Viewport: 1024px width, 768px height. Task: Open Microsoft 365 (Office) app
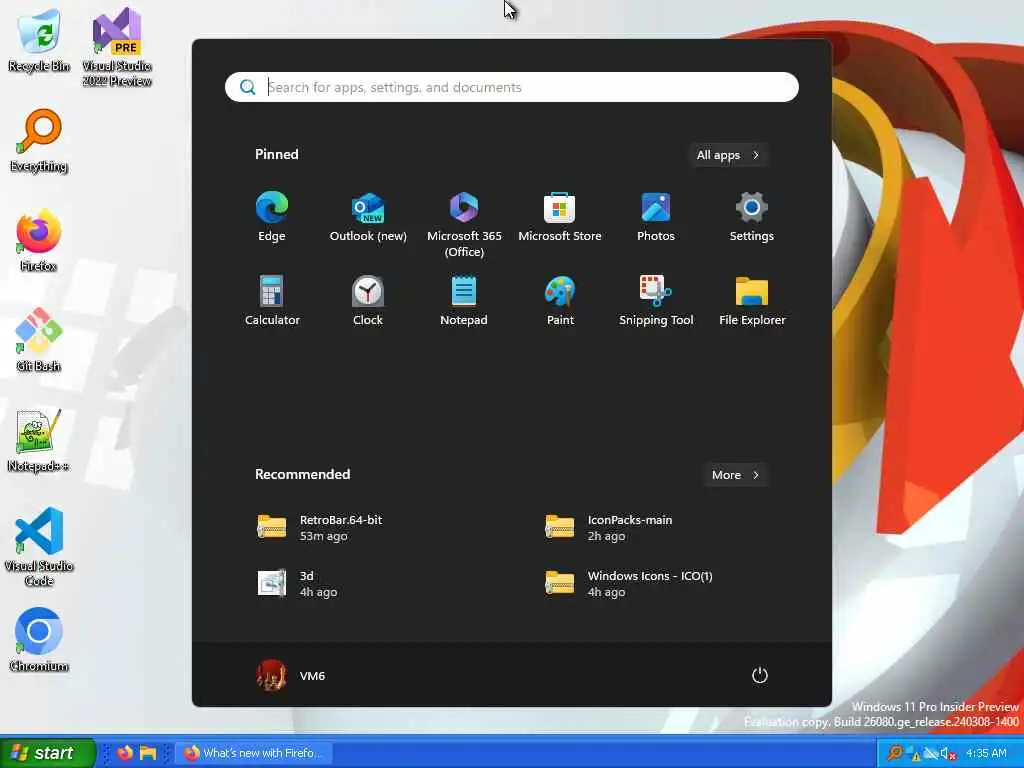[464, 225]
